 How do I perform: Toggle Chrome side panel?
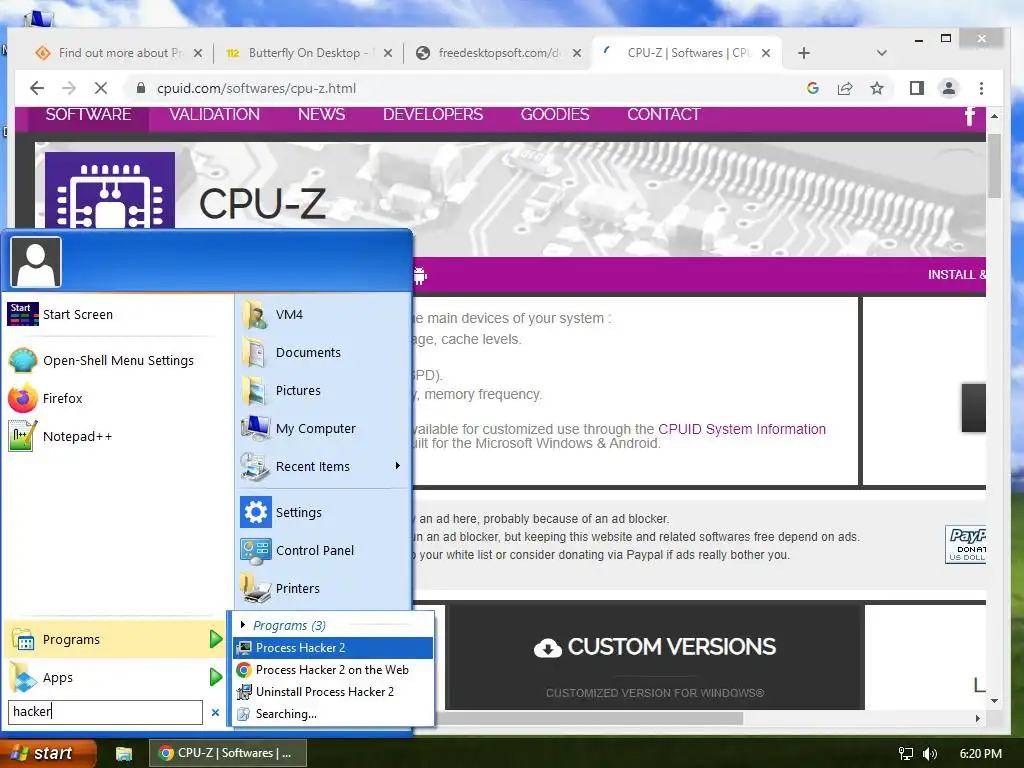[917, 88]
